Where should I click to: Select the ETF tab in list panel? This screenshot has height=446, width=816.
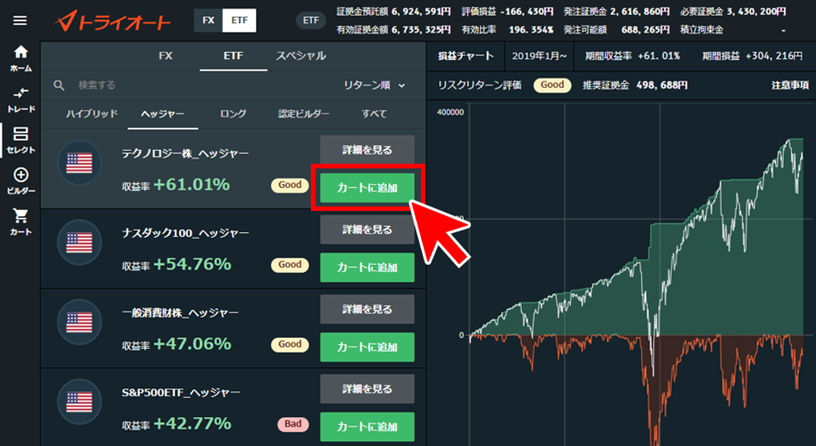point(233,56)
